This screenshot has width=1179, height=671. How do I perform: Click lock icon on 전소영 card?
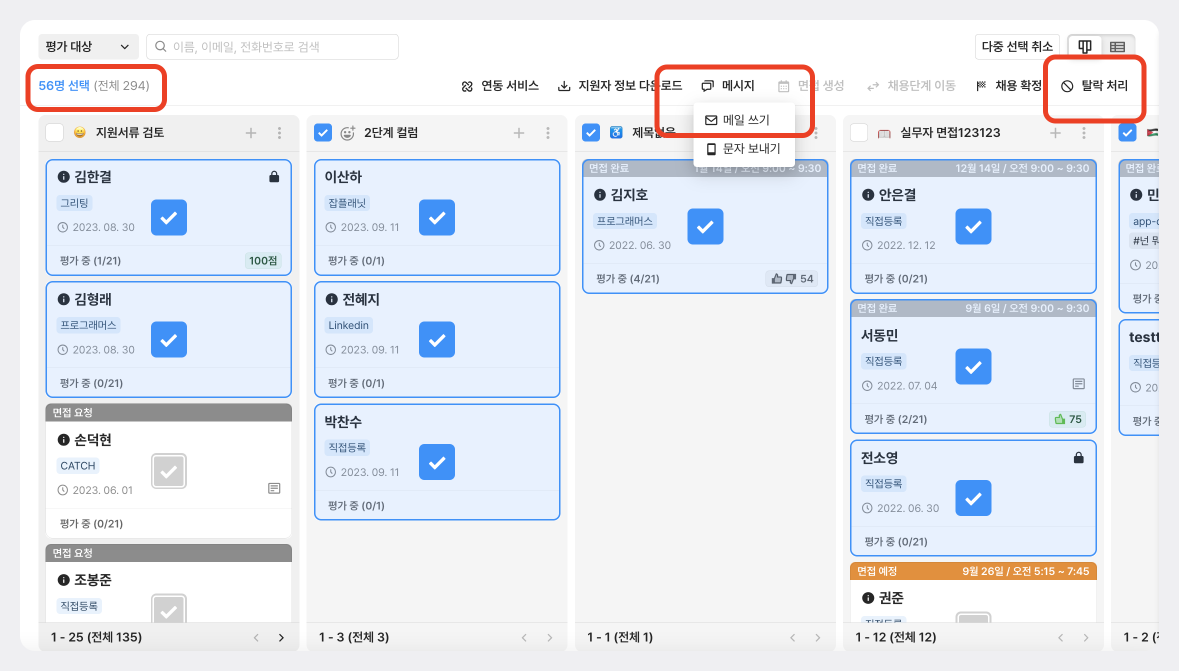click(x=1079, y=457)
